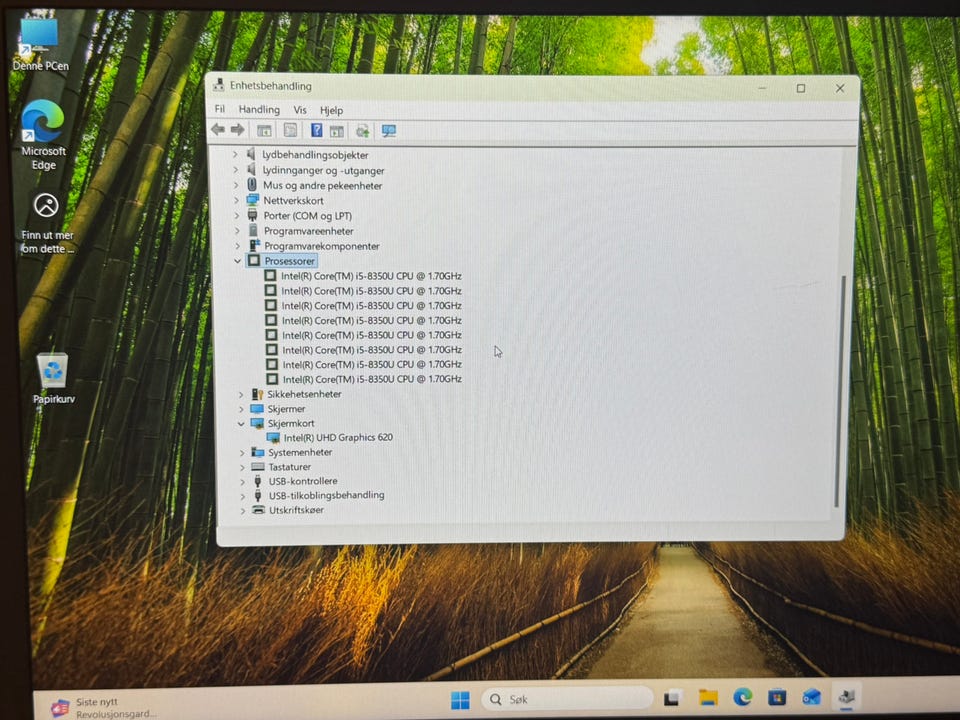Expand the Skjermer category
The width and height of the screenshot is (960, 720).
click(241, 409)
